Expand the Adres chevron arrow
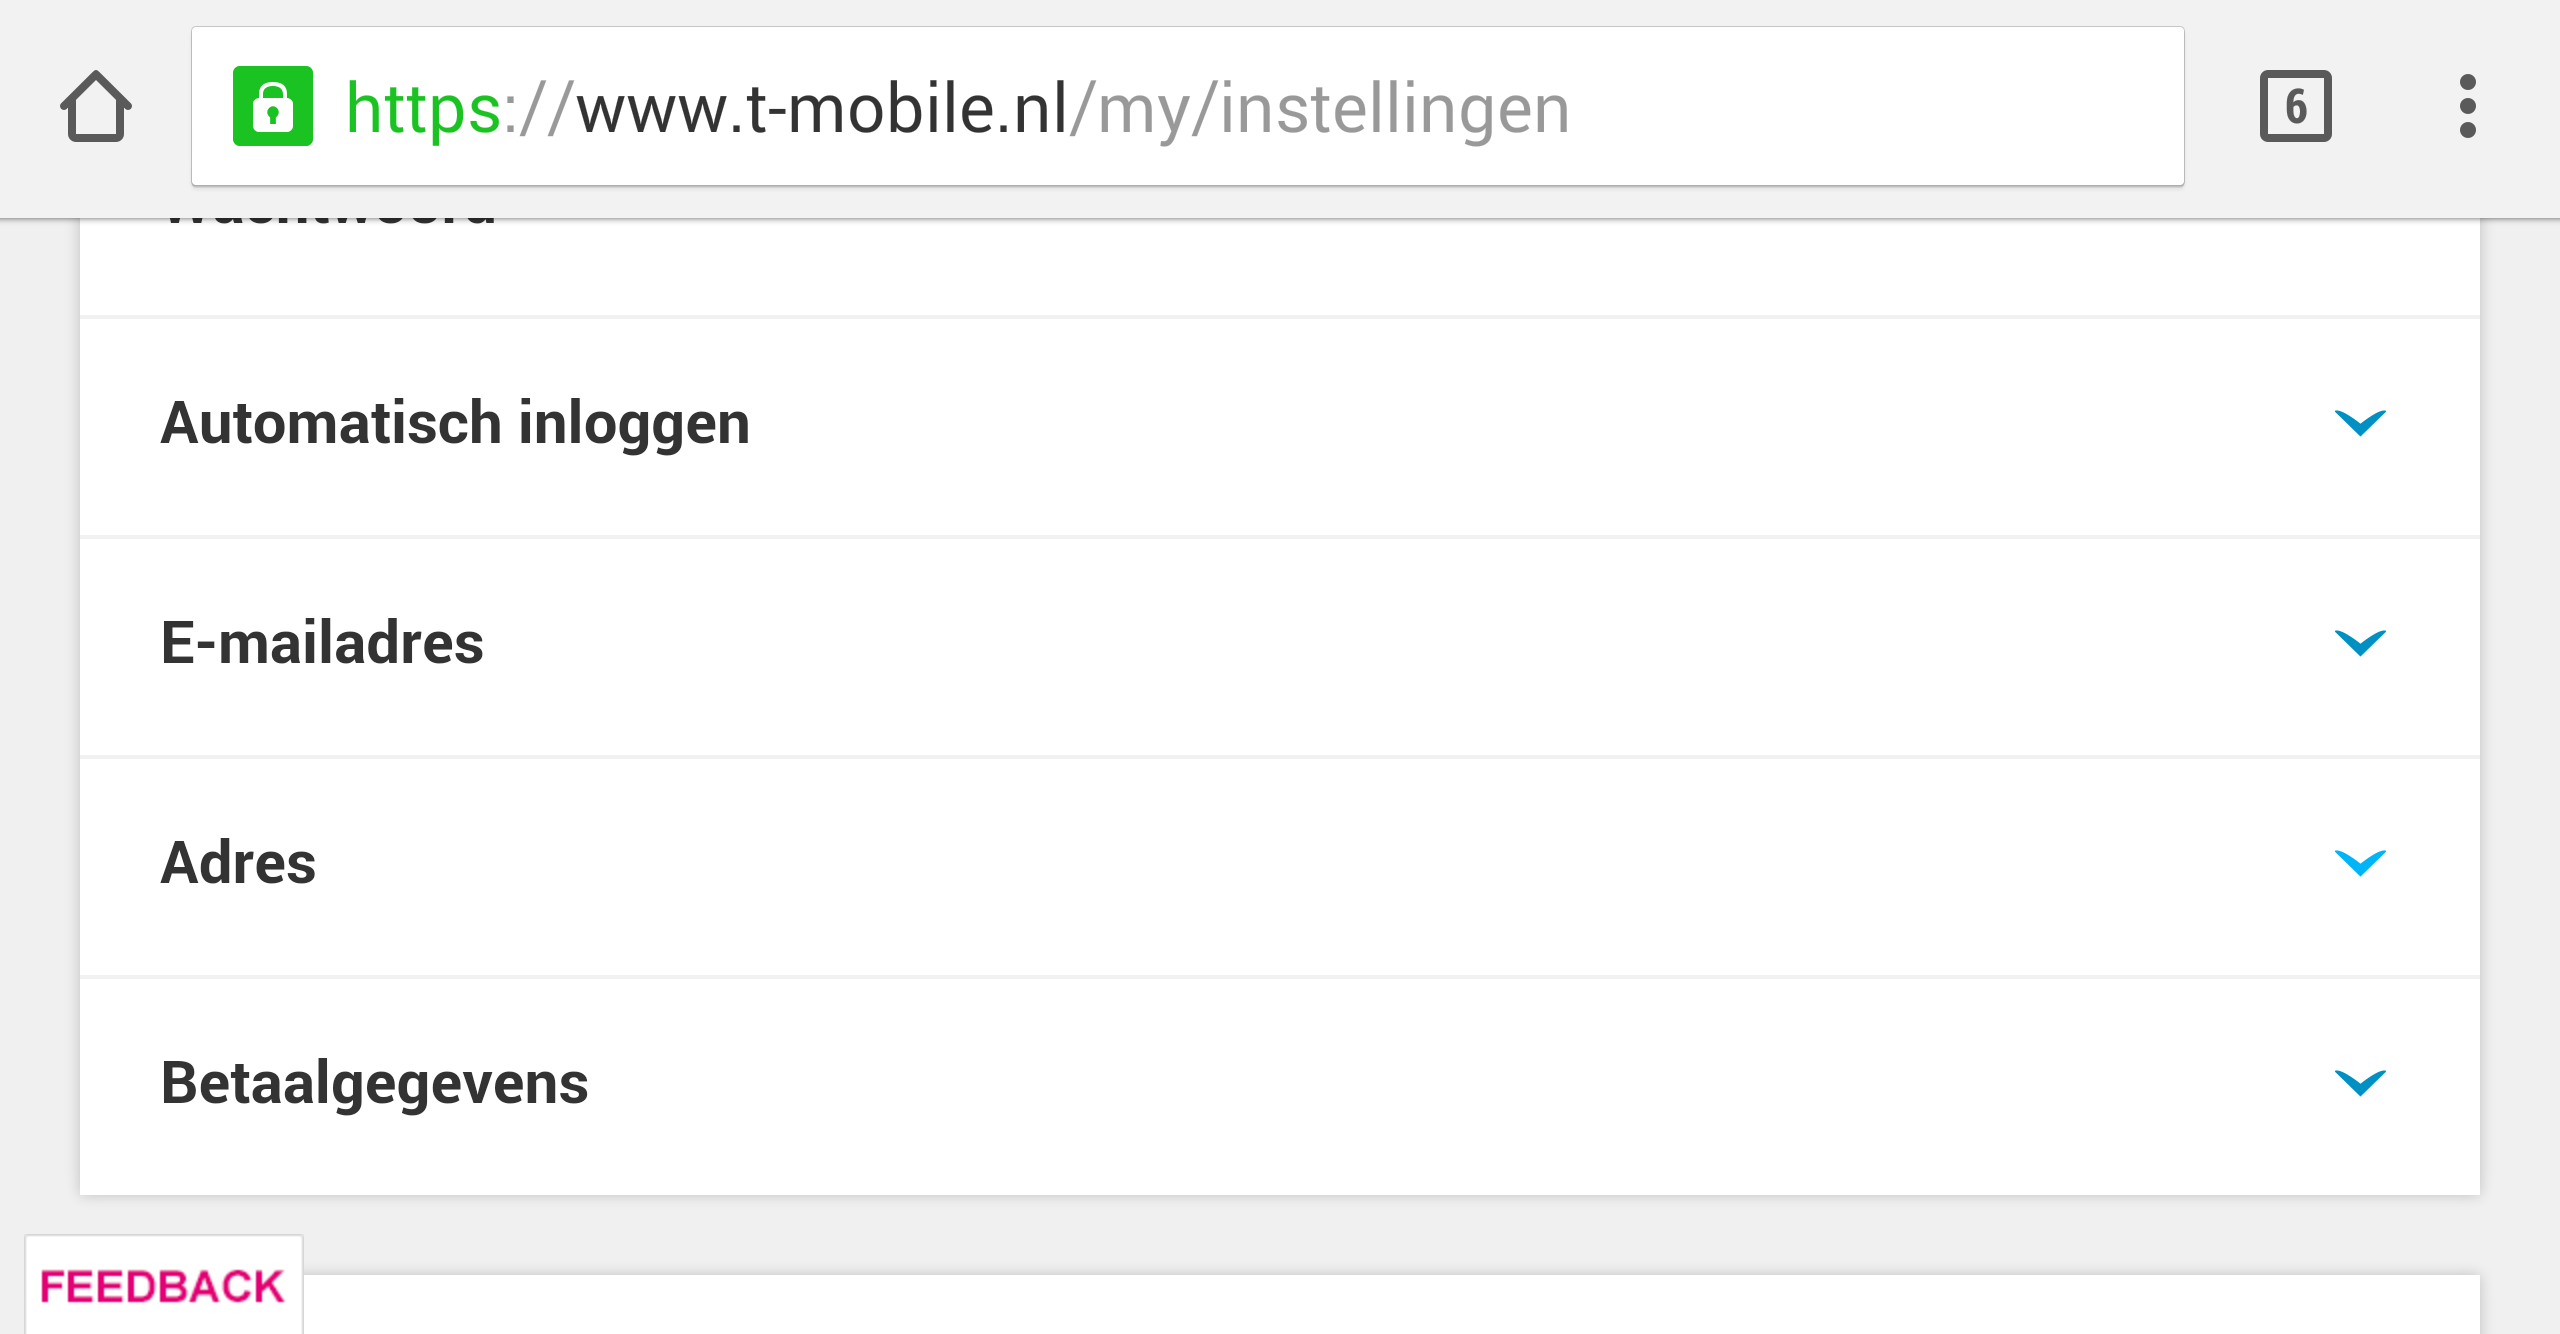The width and height of the screenshot is (2560, 1334). pyautogui.click(x=2360, y=862)
